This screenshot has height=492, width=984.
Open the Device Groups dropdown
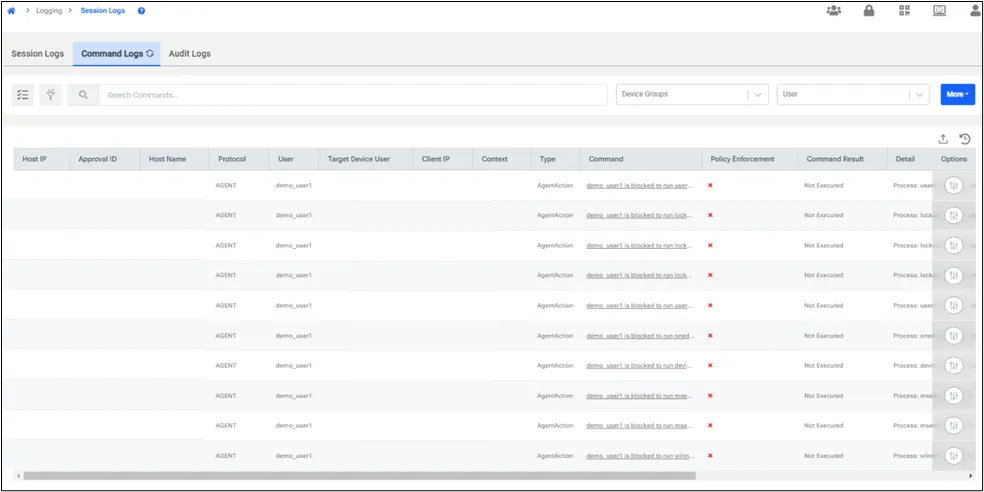692,95
